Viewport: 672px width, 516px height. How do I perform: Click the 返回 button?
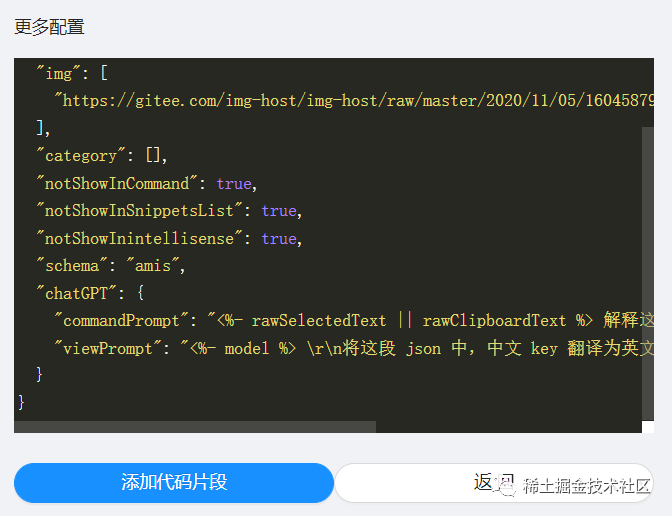[493, 483]
